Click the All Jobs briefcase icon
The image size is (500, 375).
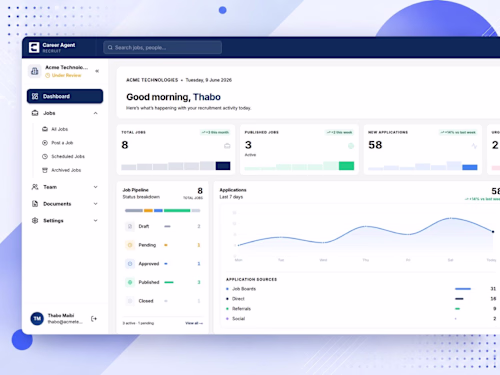click(x=45, y=129)
